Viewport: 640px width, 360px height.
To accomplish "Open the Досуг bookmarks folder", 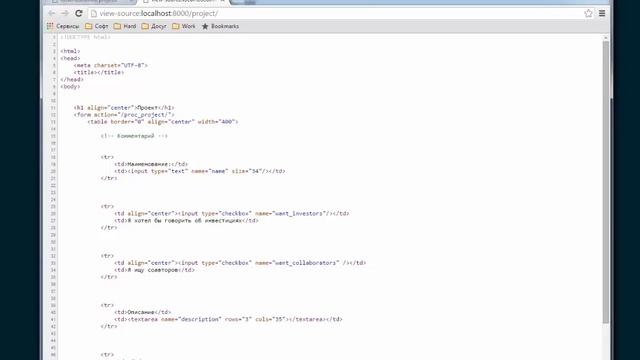I will click(x=154, y=26).
